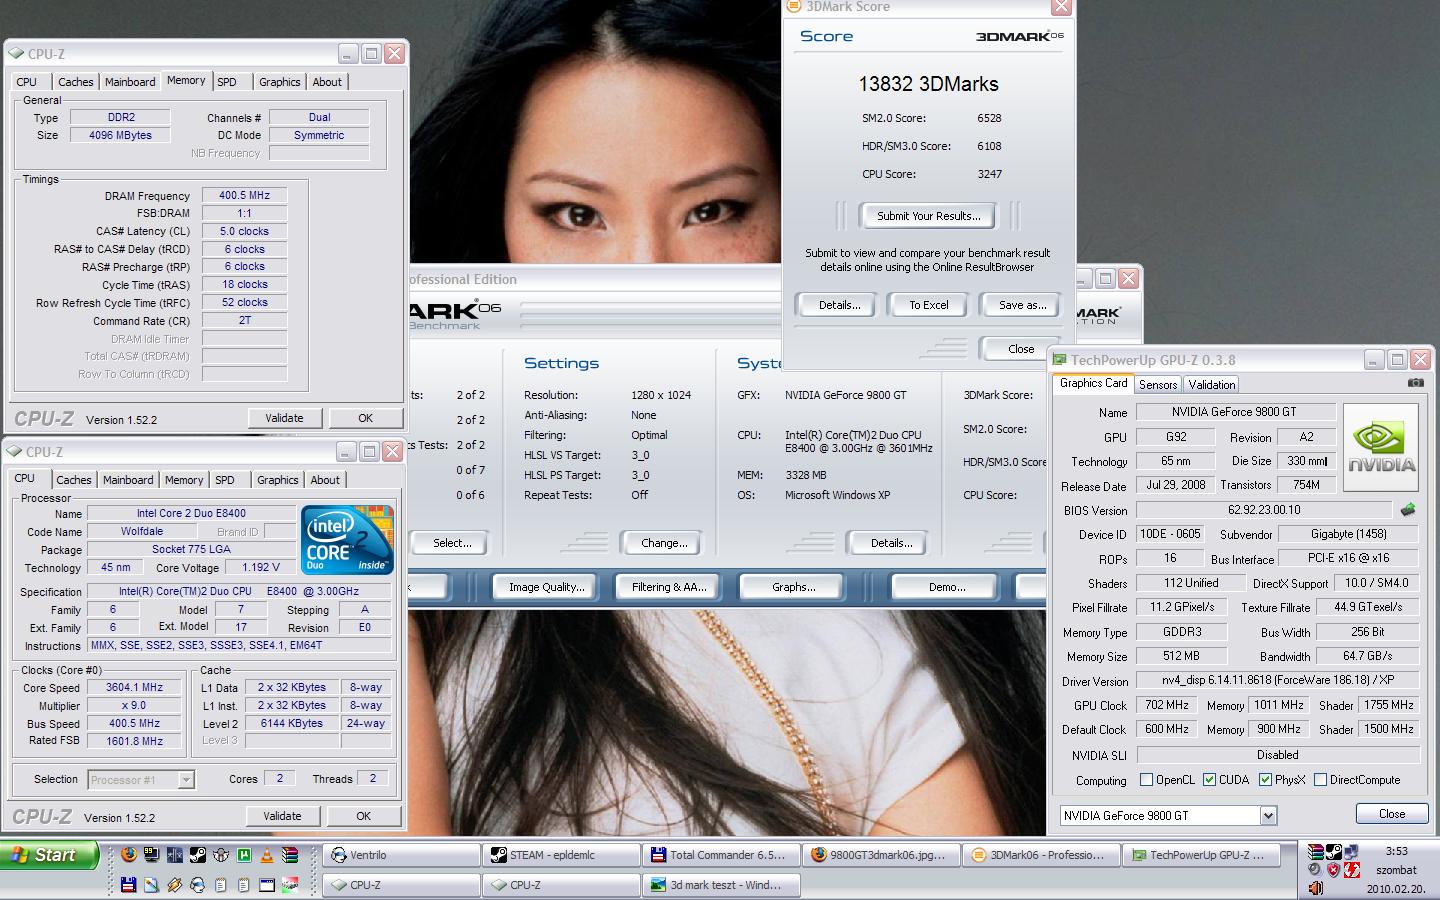Click network computers icon in system tray
The height and width of the screenshot is (900, 1440).
[x=1351, y=852]
